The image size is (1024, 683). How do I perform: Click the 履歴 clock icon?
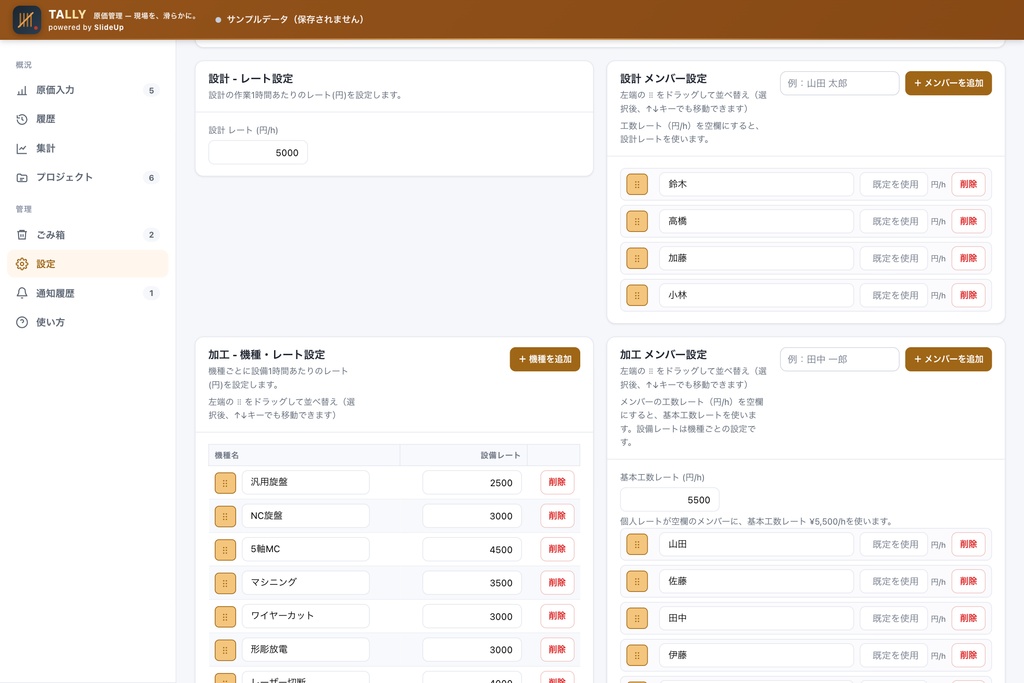(22, 119)
